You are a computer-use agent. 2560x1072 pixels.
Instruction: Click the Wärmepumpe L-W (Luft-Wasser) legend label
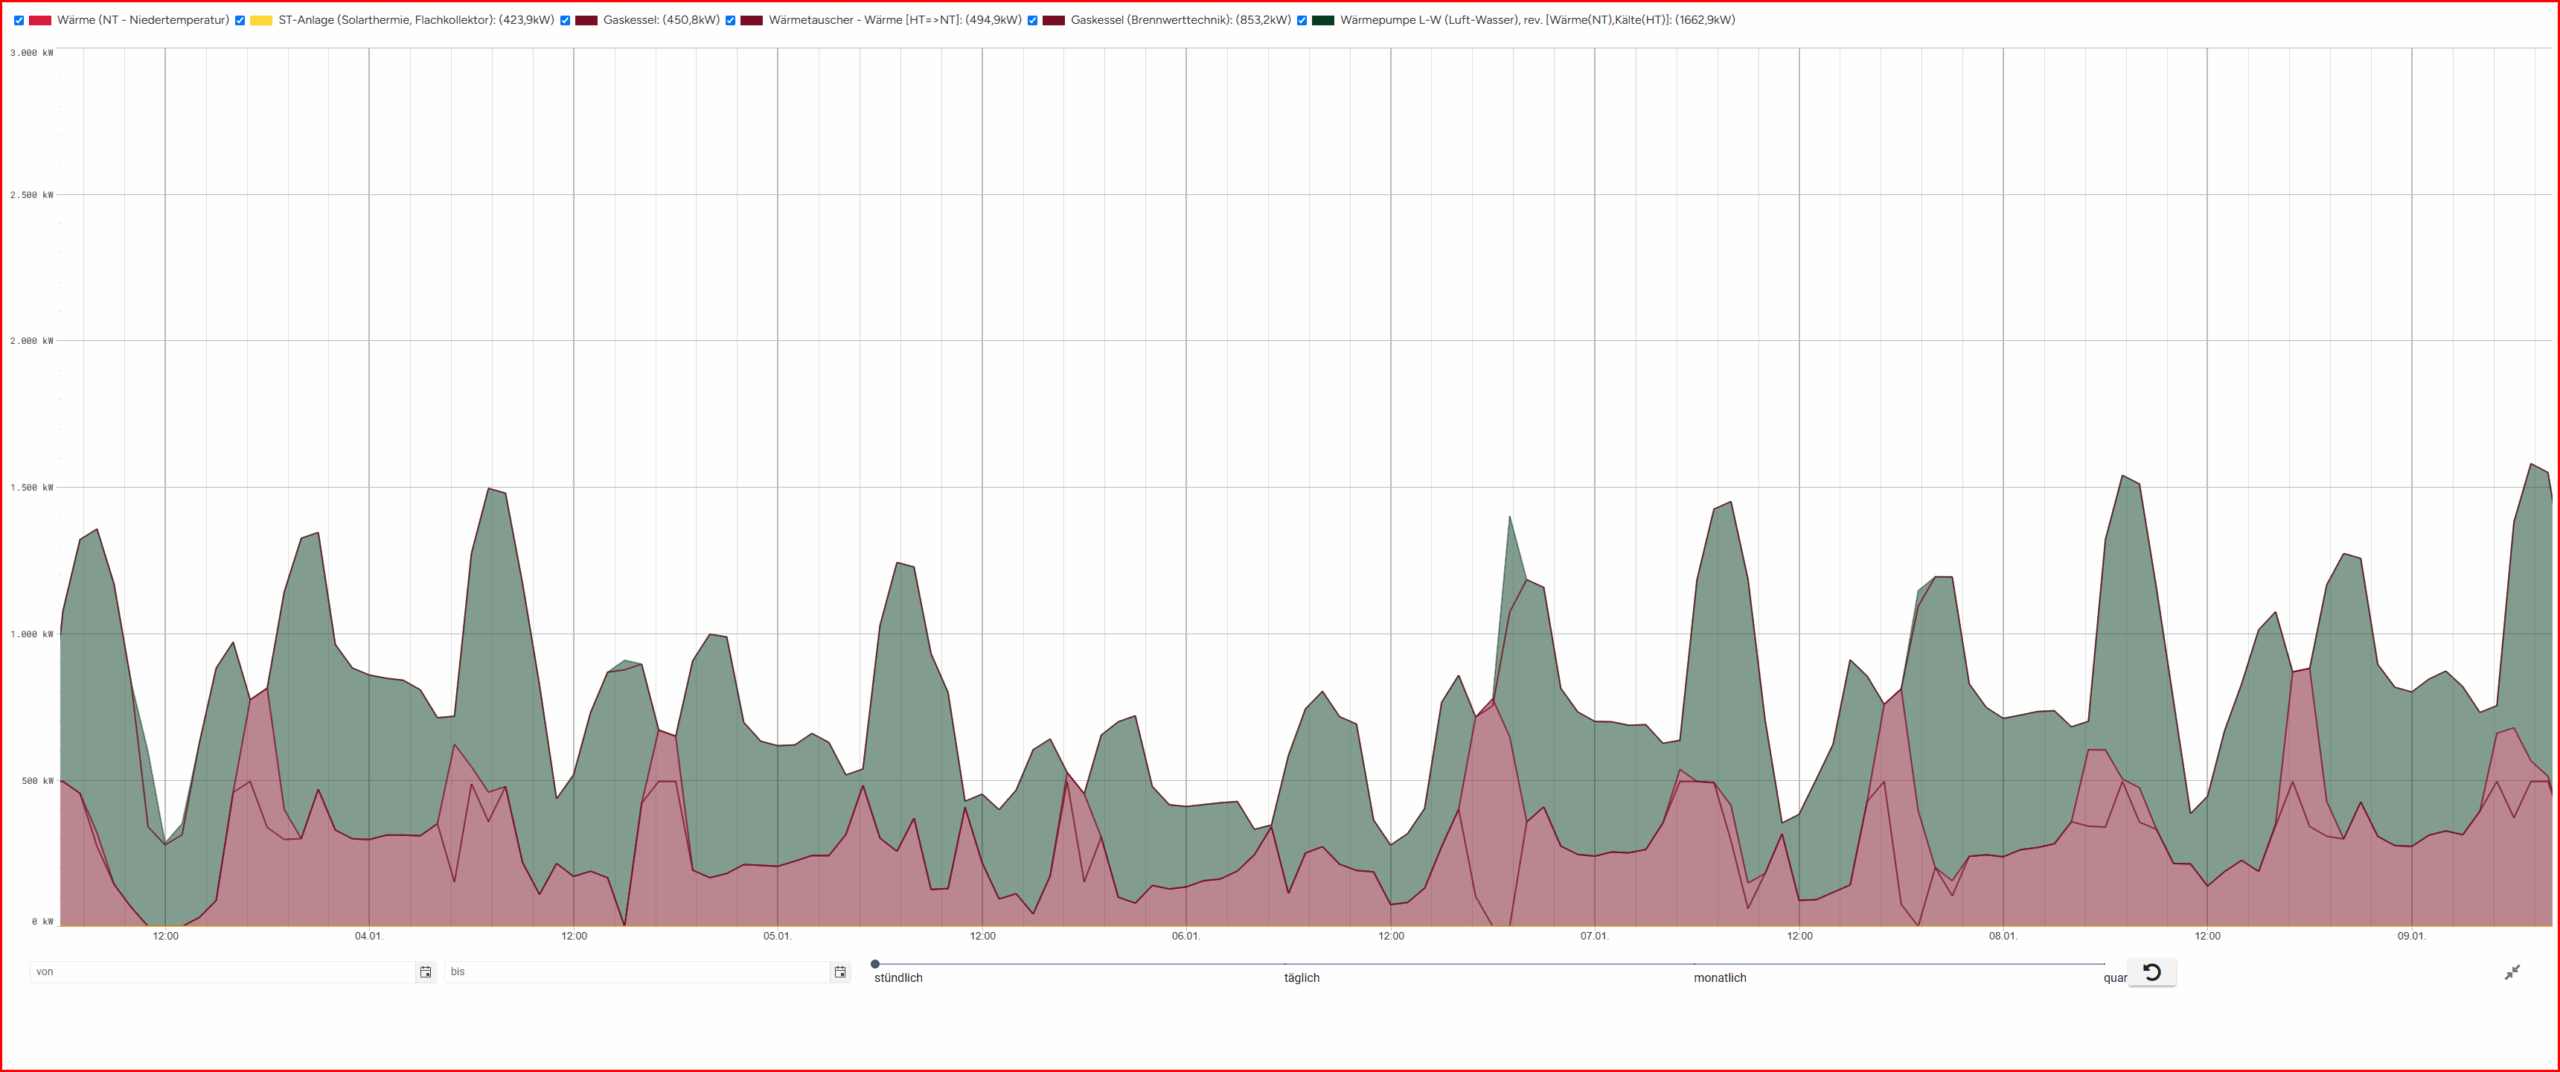1537,20
